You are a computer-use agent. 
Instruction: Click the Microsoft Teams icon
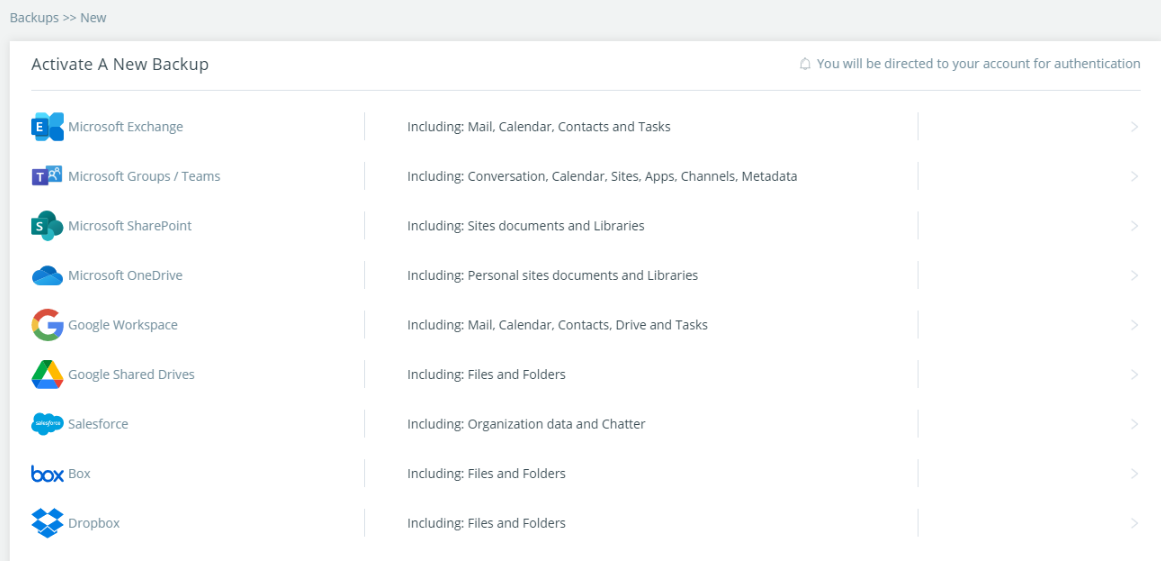(47, 176)
